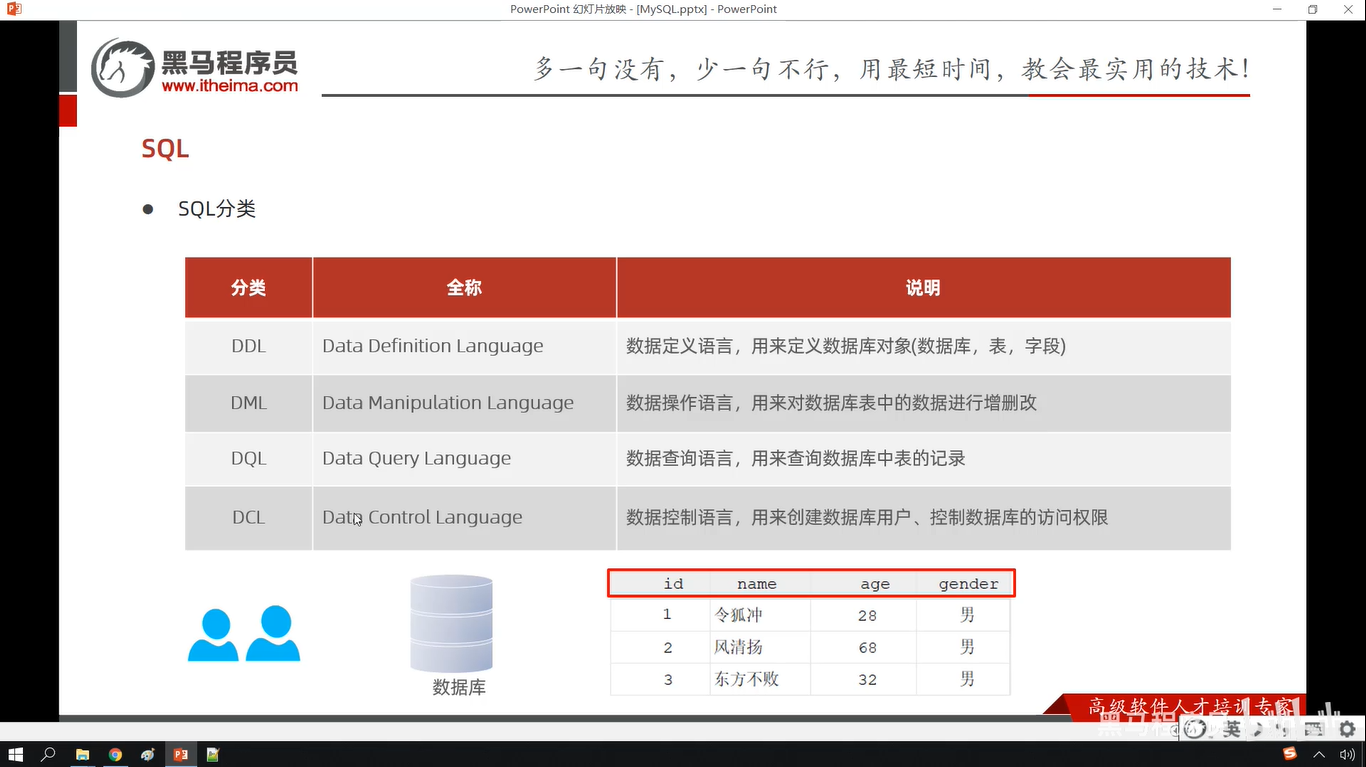Click Data Definition Language text

point(433,346)
